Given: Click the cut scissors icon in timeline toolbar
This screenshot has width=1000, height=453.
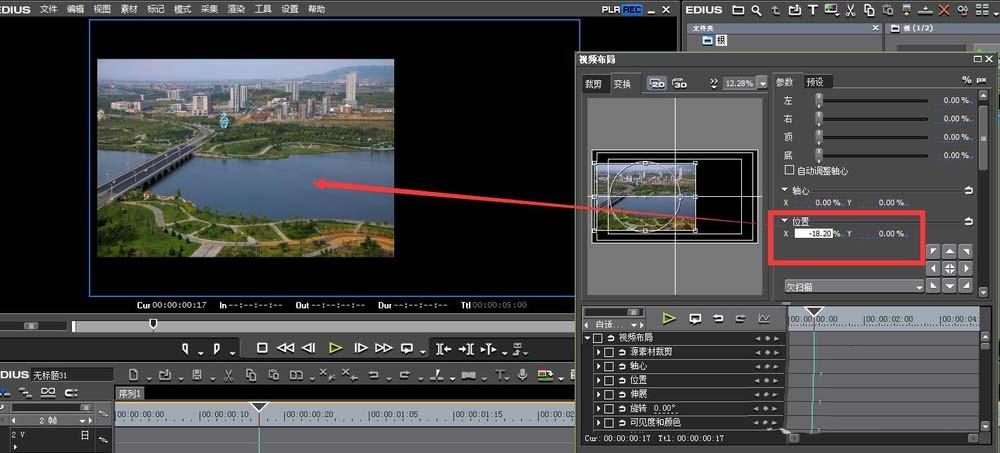Looking at the screenshot, I should click(x=228, y=375).
